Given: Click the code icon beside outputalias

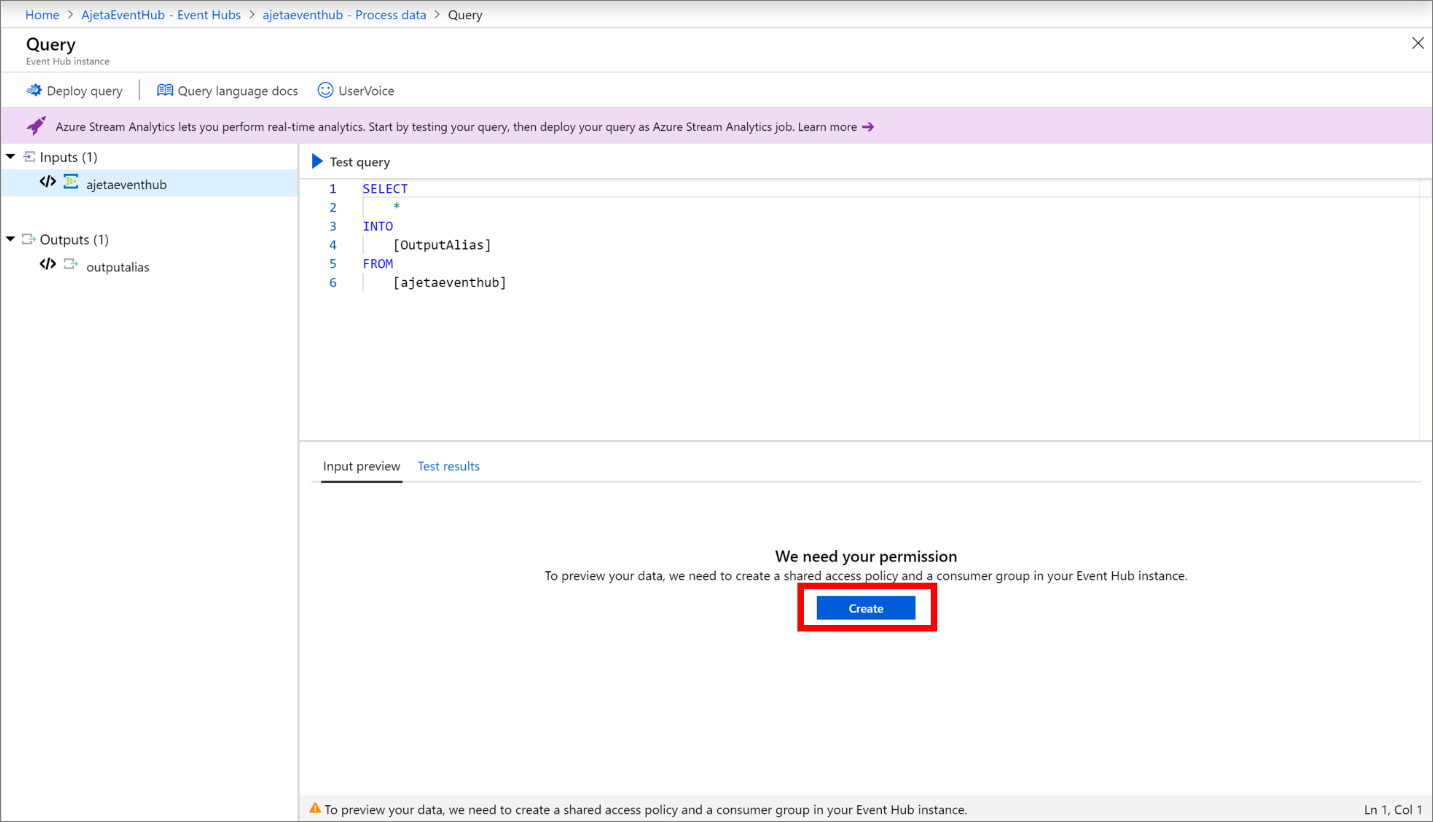Looking at the screenshot, I should [x=48, y=265].
